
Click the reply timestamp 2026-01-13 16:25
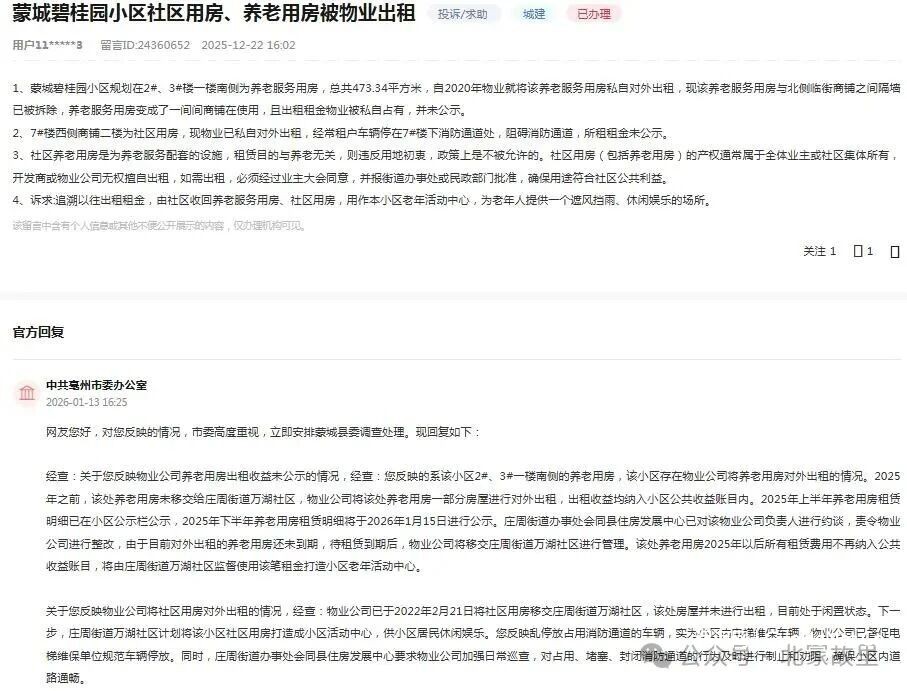tap(86, 402)
